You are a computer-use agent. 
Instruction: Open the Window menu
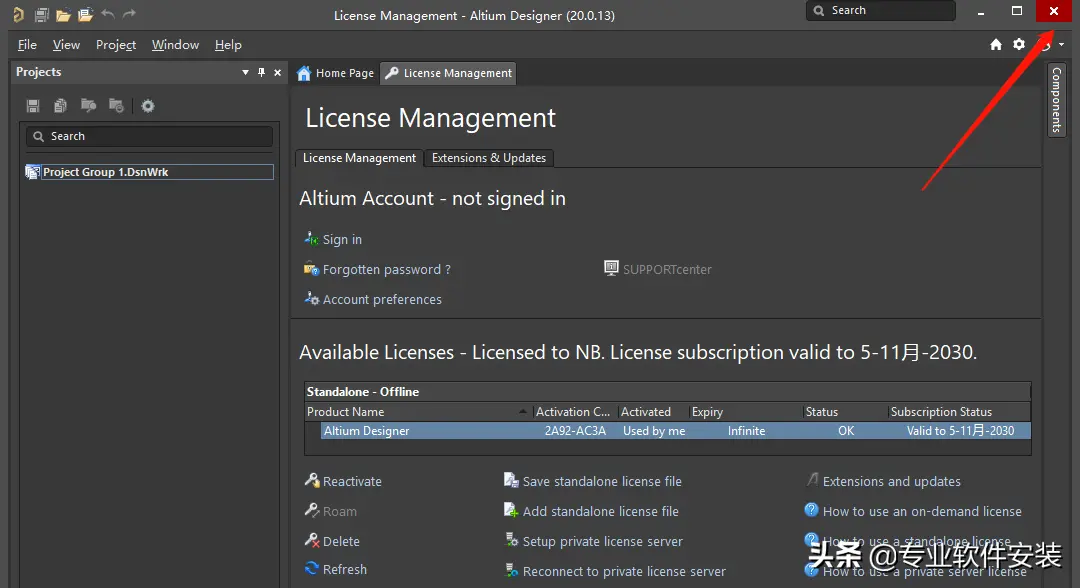(x=176, y=45)
